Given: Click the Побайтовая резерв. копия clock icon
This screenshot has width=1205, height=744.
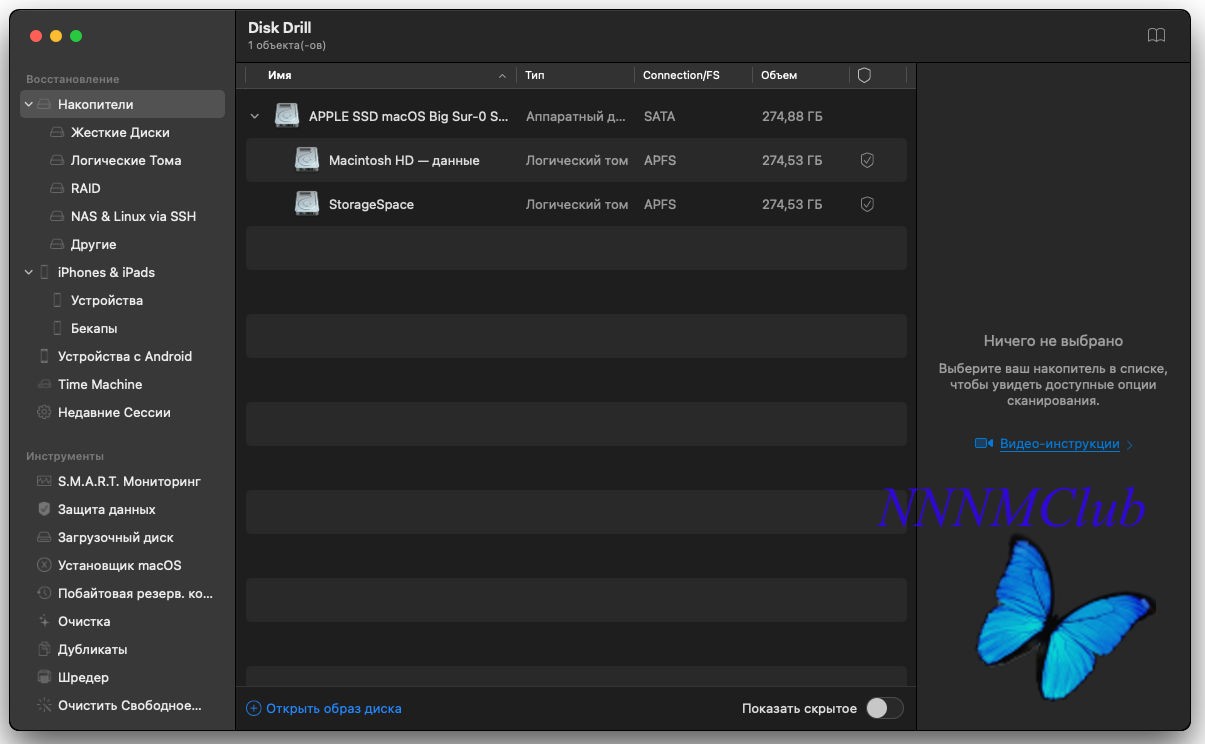Looking at the screenshot, I should click(44, 593).
